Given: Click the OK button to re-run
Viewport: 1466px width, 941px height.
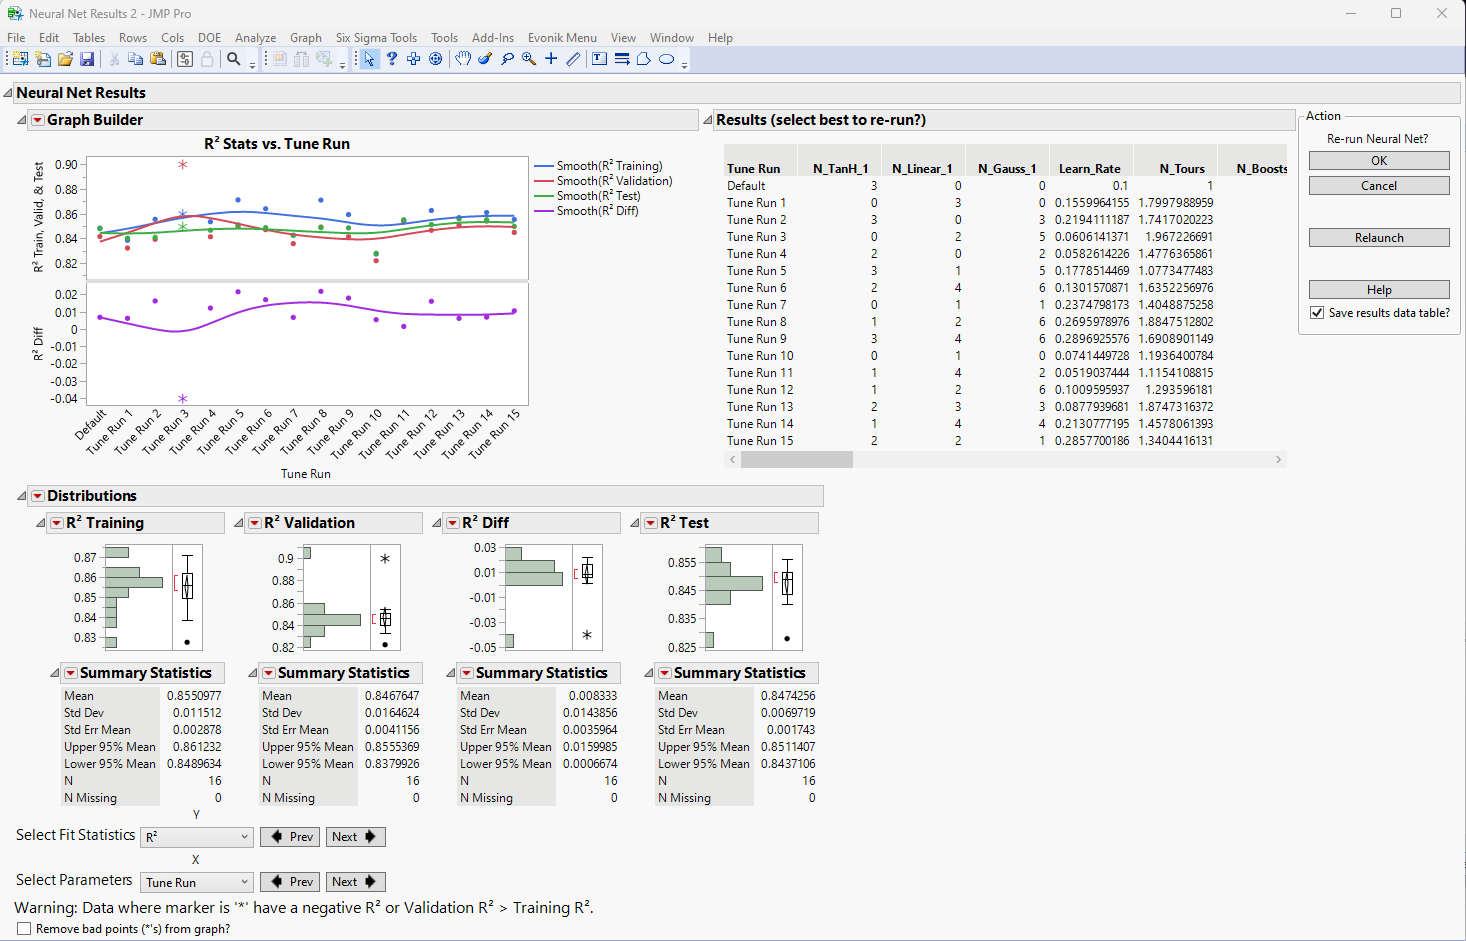Looking at the screenshot, I should tap(1379, 161).
